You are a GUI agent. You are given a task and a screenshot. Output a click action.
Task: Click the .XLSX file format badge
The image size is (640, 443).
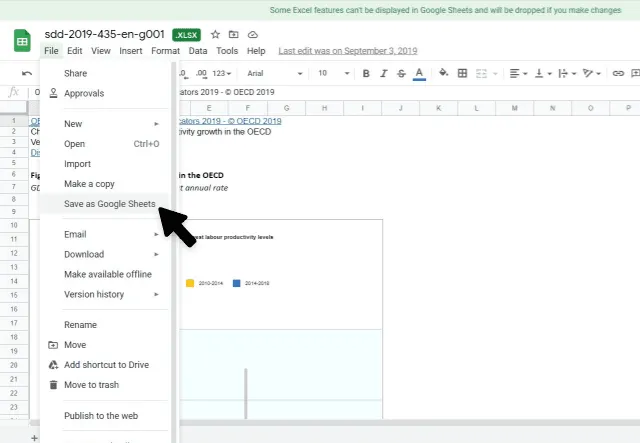pos(187,35)
